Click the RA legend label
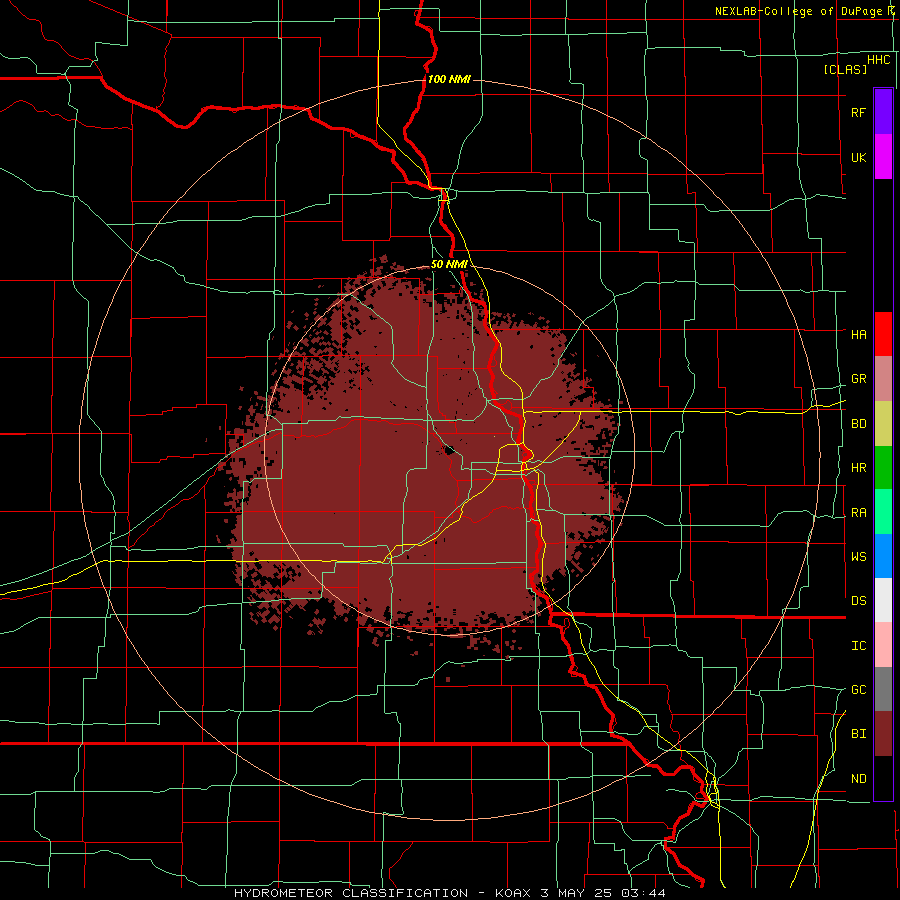The width and height of the screenshot is (900, 900). click(859, 513)
